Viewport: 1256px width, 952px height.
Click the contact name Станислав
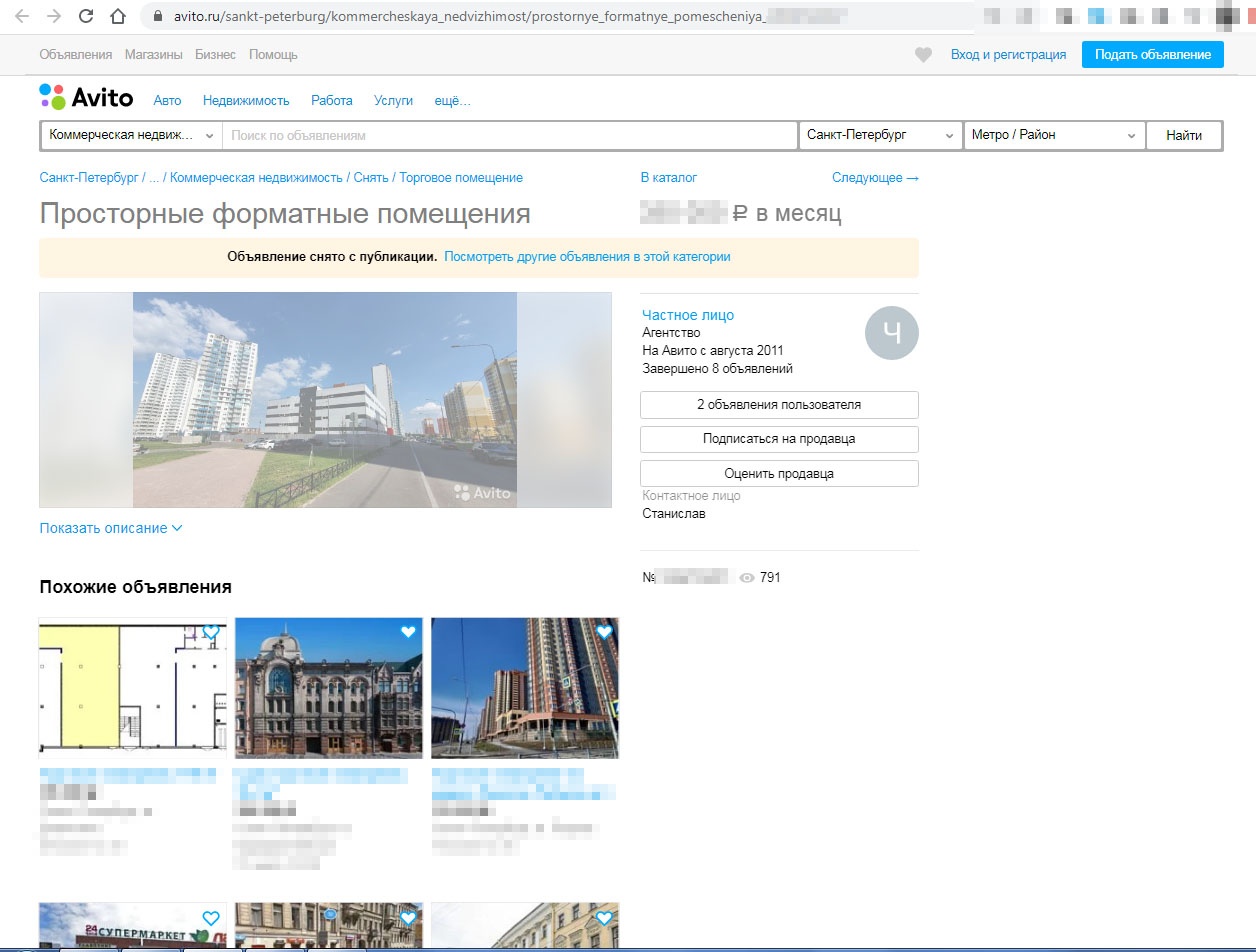point(674,514)
